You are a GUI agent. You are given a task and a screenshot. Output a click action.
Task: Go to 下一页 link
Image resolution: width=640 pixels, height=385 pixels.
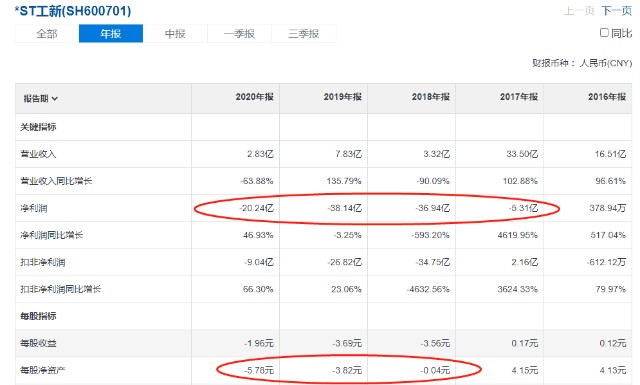click(616, 11)
